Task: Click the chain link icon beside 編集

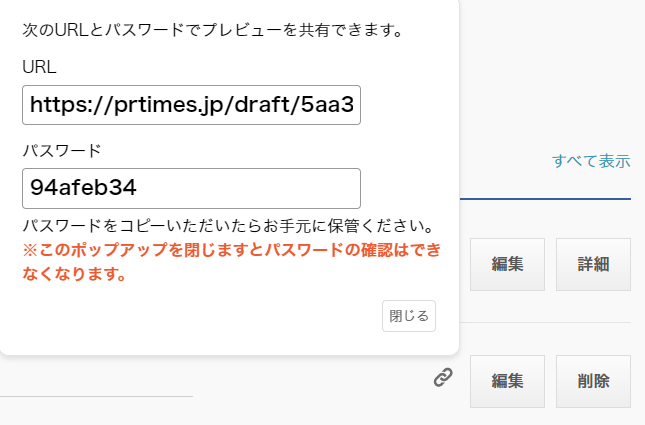Action: click(x=443, y=378)
